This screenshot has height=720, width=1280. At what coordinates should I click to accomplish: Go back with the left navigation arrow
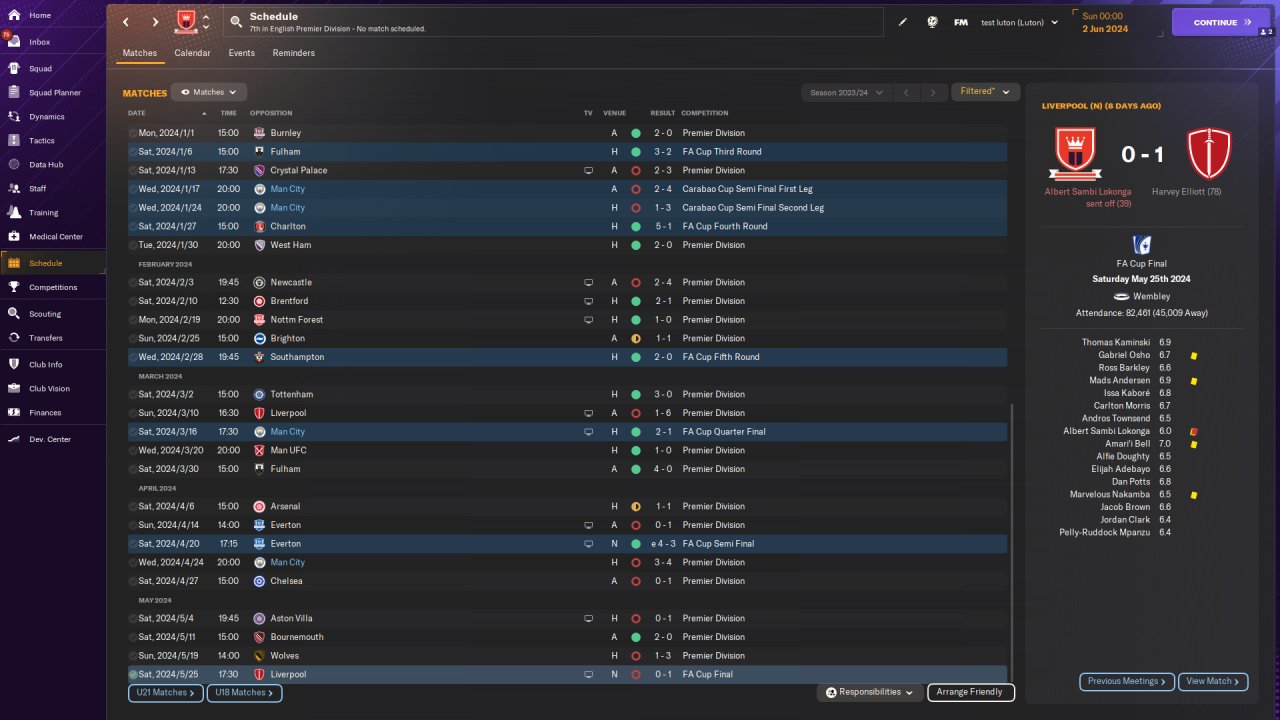(125, 22)
